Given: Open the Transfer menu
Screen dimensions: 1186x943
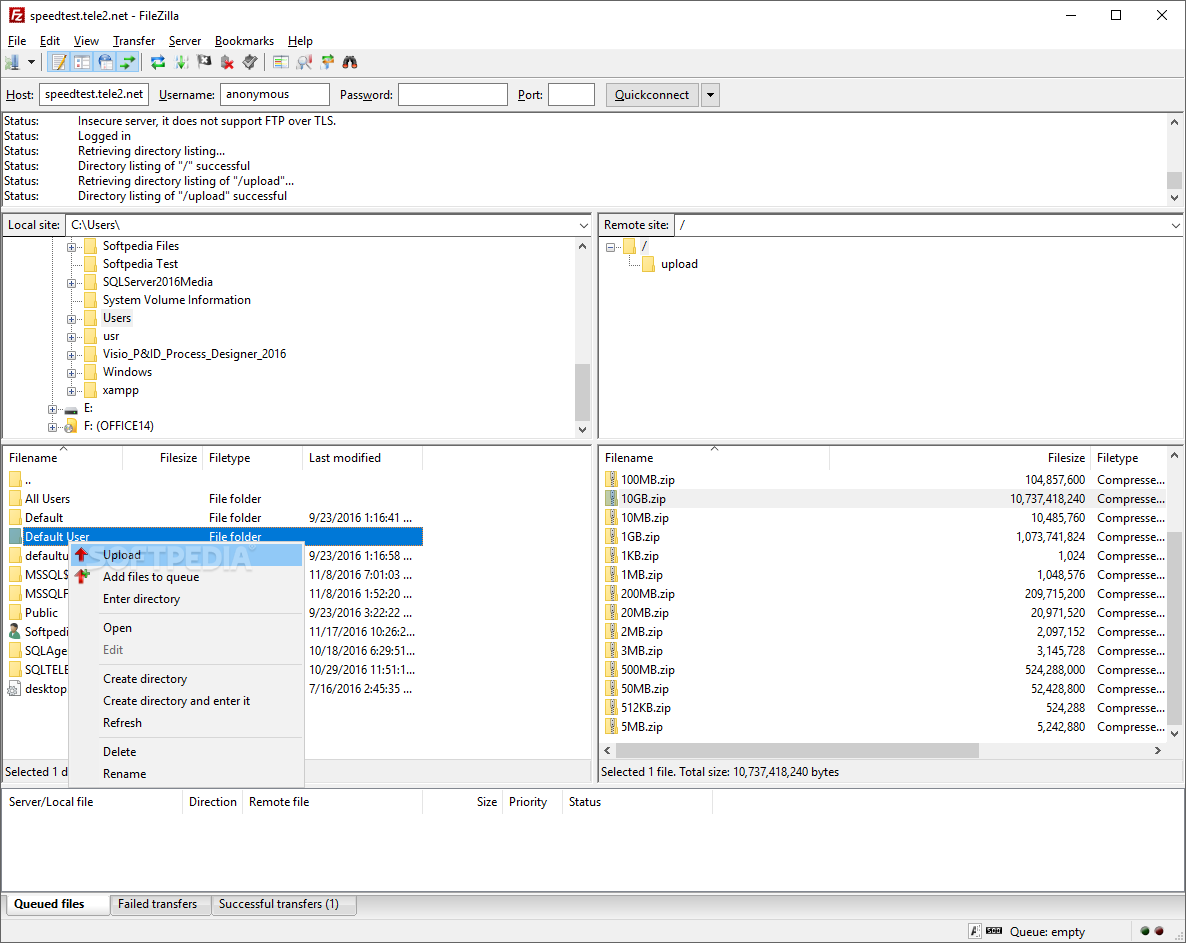Looking at the screenshot, I should pyautogui.click(x=134, y=41).
